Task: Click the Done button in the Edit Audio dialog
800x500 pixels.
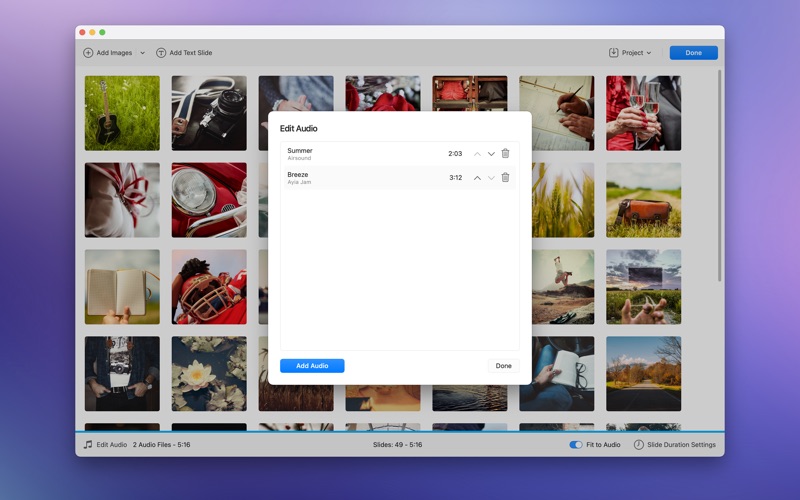Action: pyautogui.click(x=504, y=366)
